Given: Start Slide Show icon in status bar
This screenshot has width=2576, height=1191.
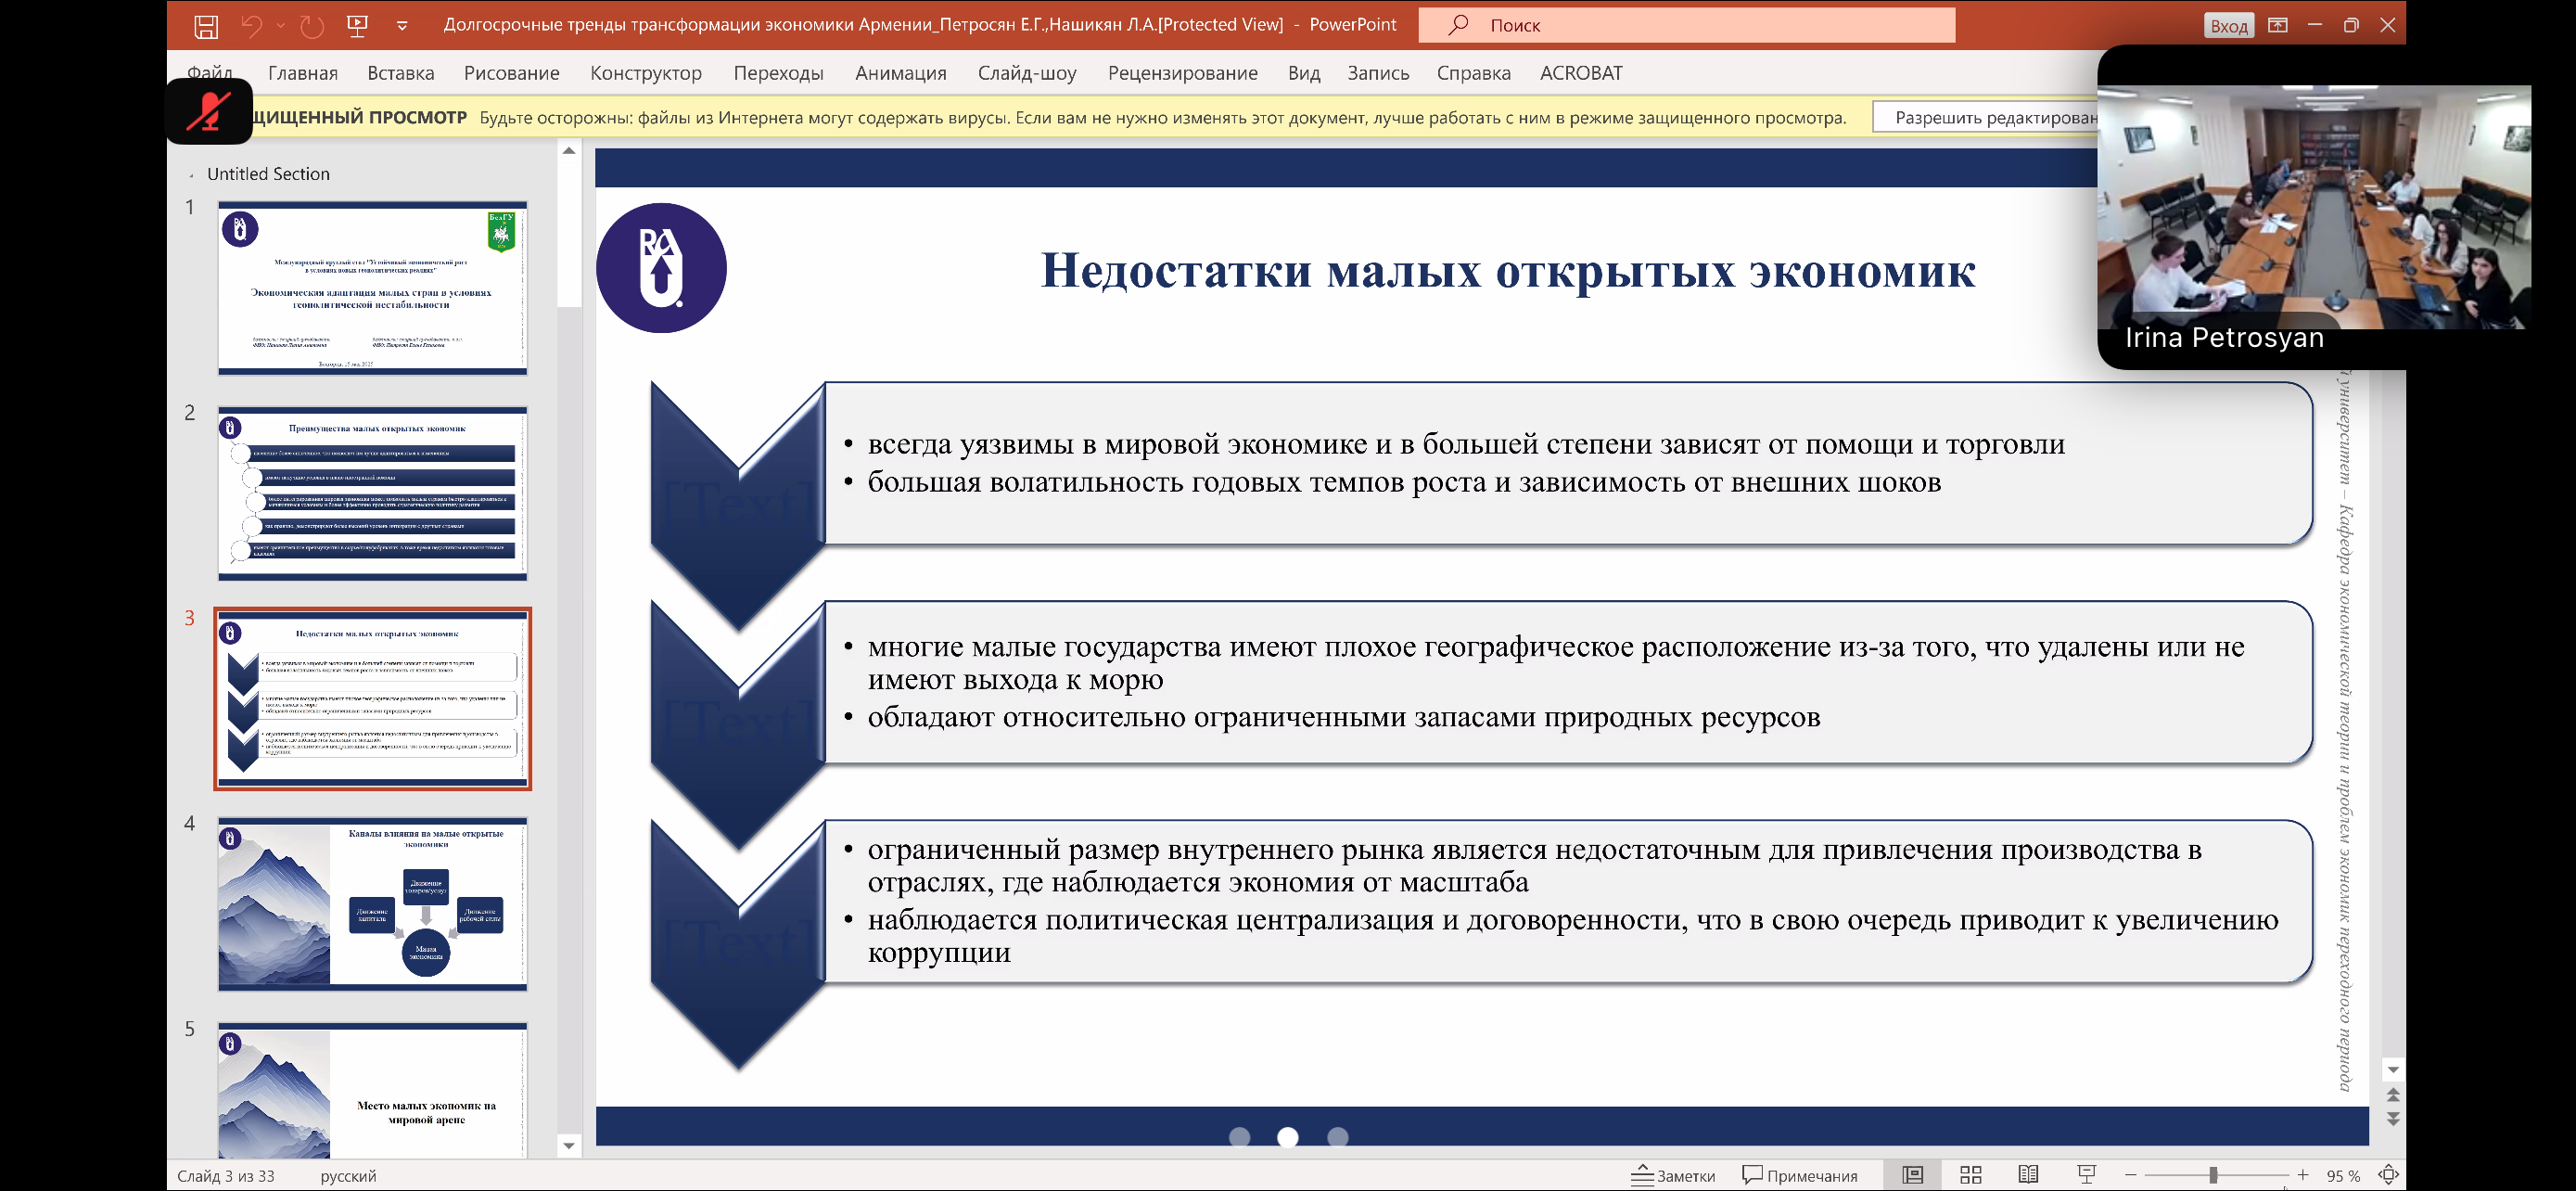Looking at the screenshot, I should coord(2086,1175).
